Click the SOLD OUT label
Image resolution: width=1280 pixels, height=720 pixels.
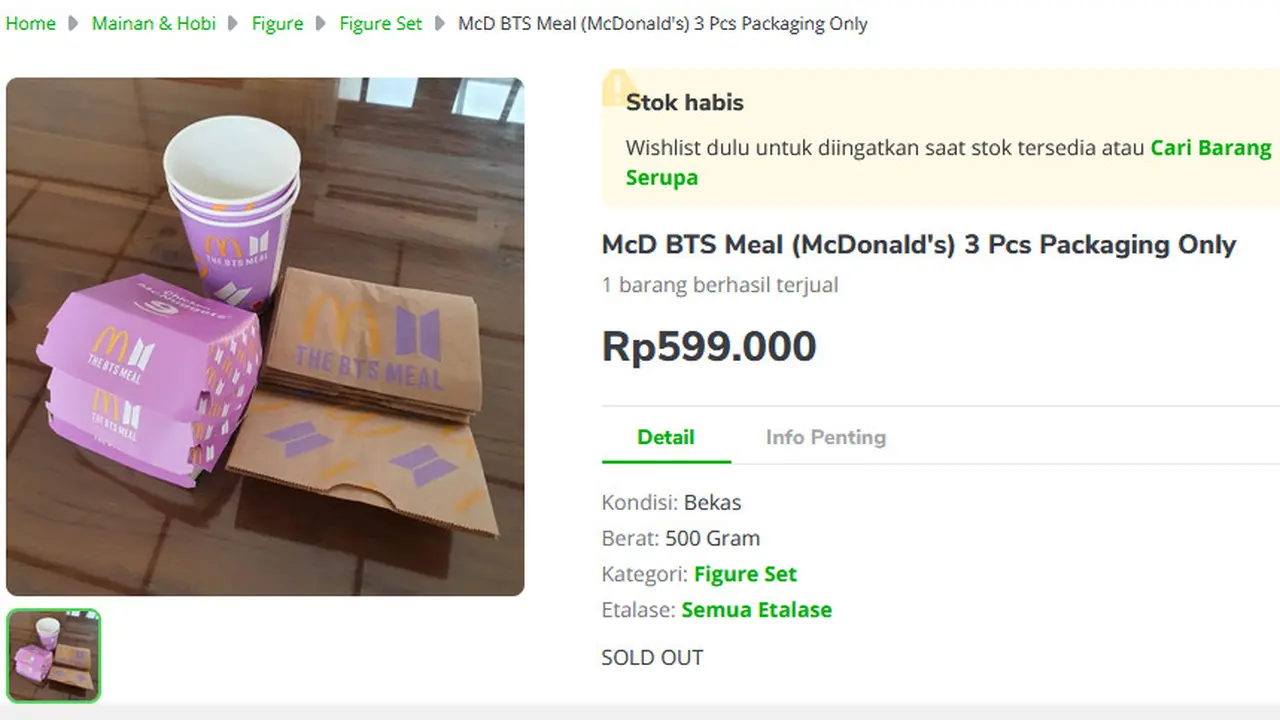pos(652,657)
